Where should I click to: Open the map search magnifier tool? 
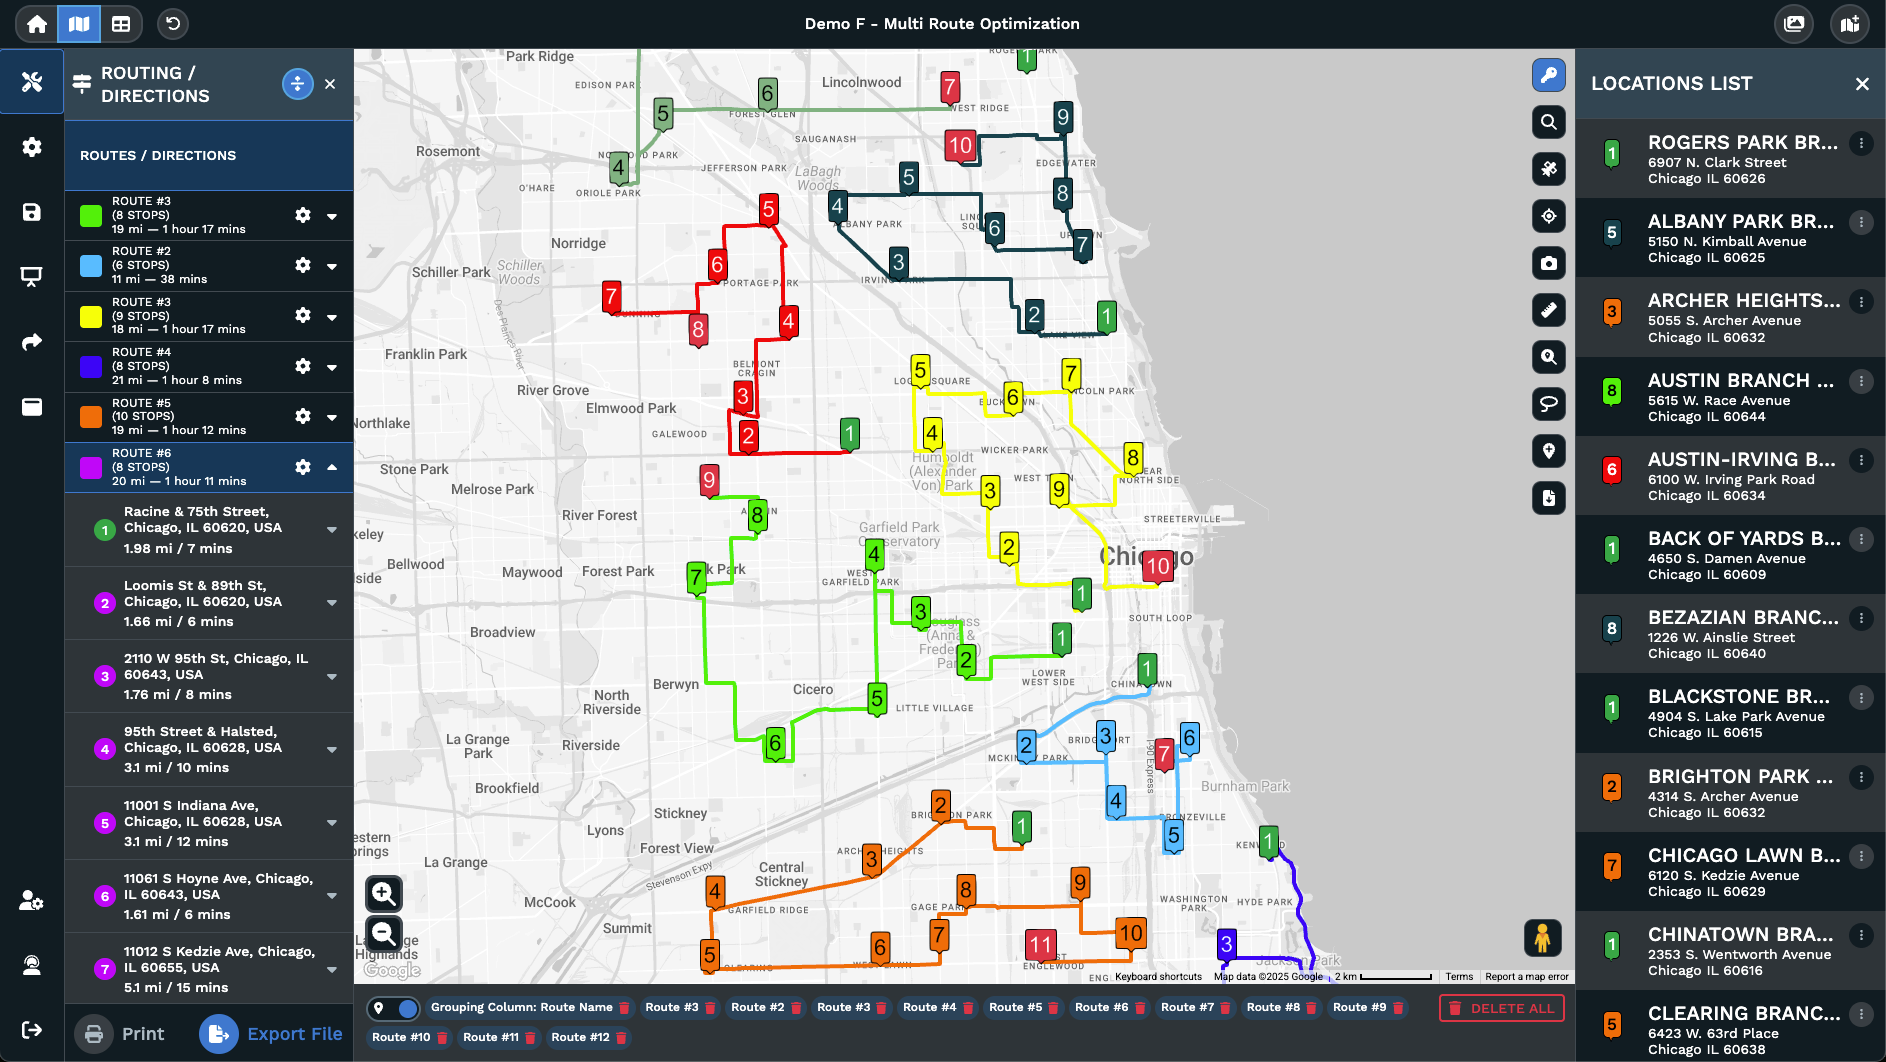coord(1548,122)
